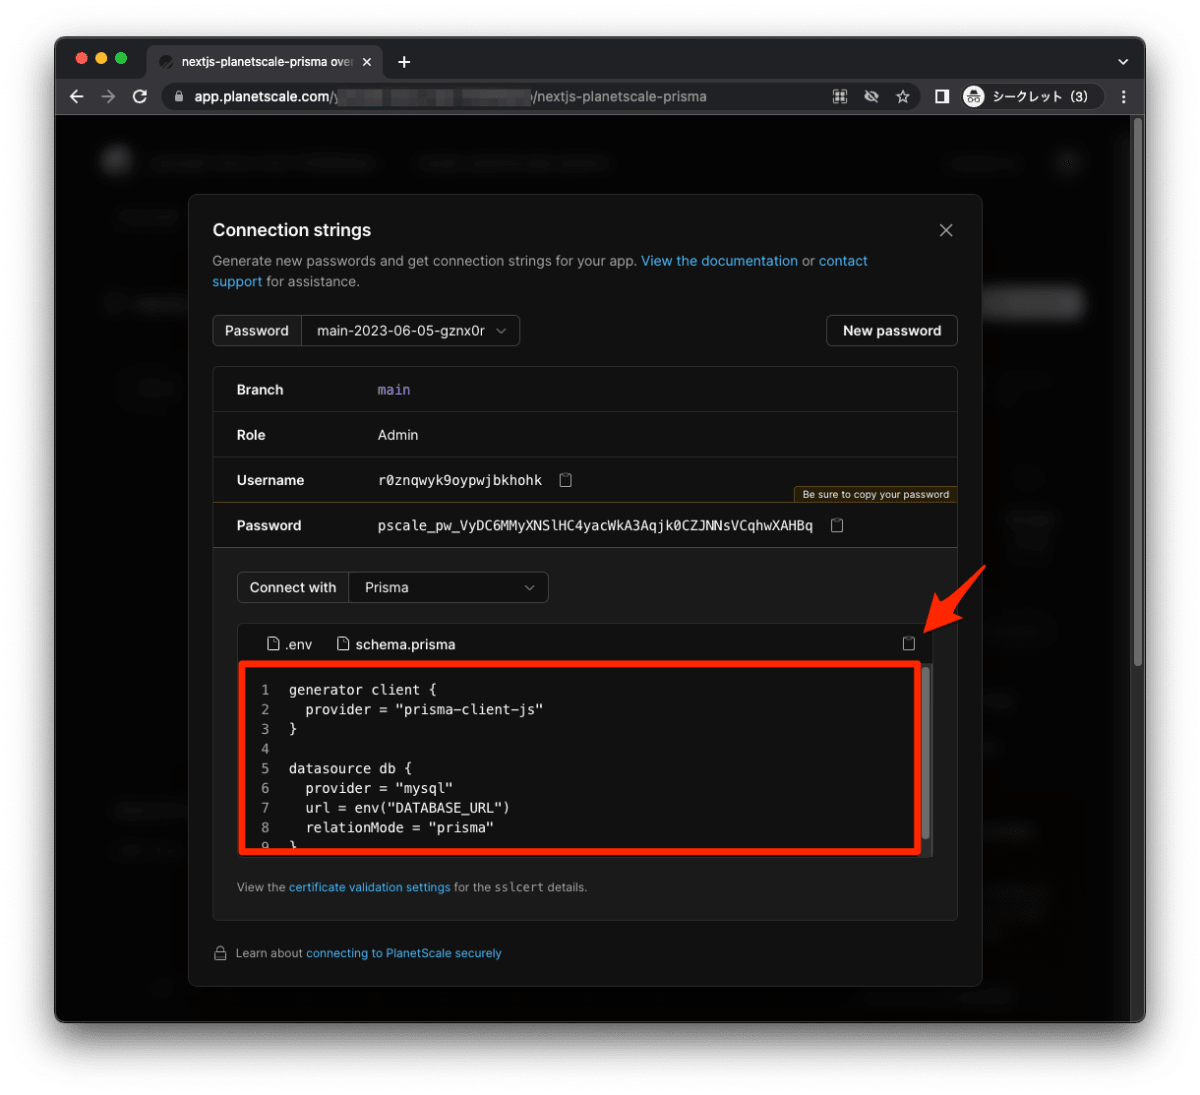1200x1095 pixels.
Task: Go forward in browser history
Action: (108, 96)
